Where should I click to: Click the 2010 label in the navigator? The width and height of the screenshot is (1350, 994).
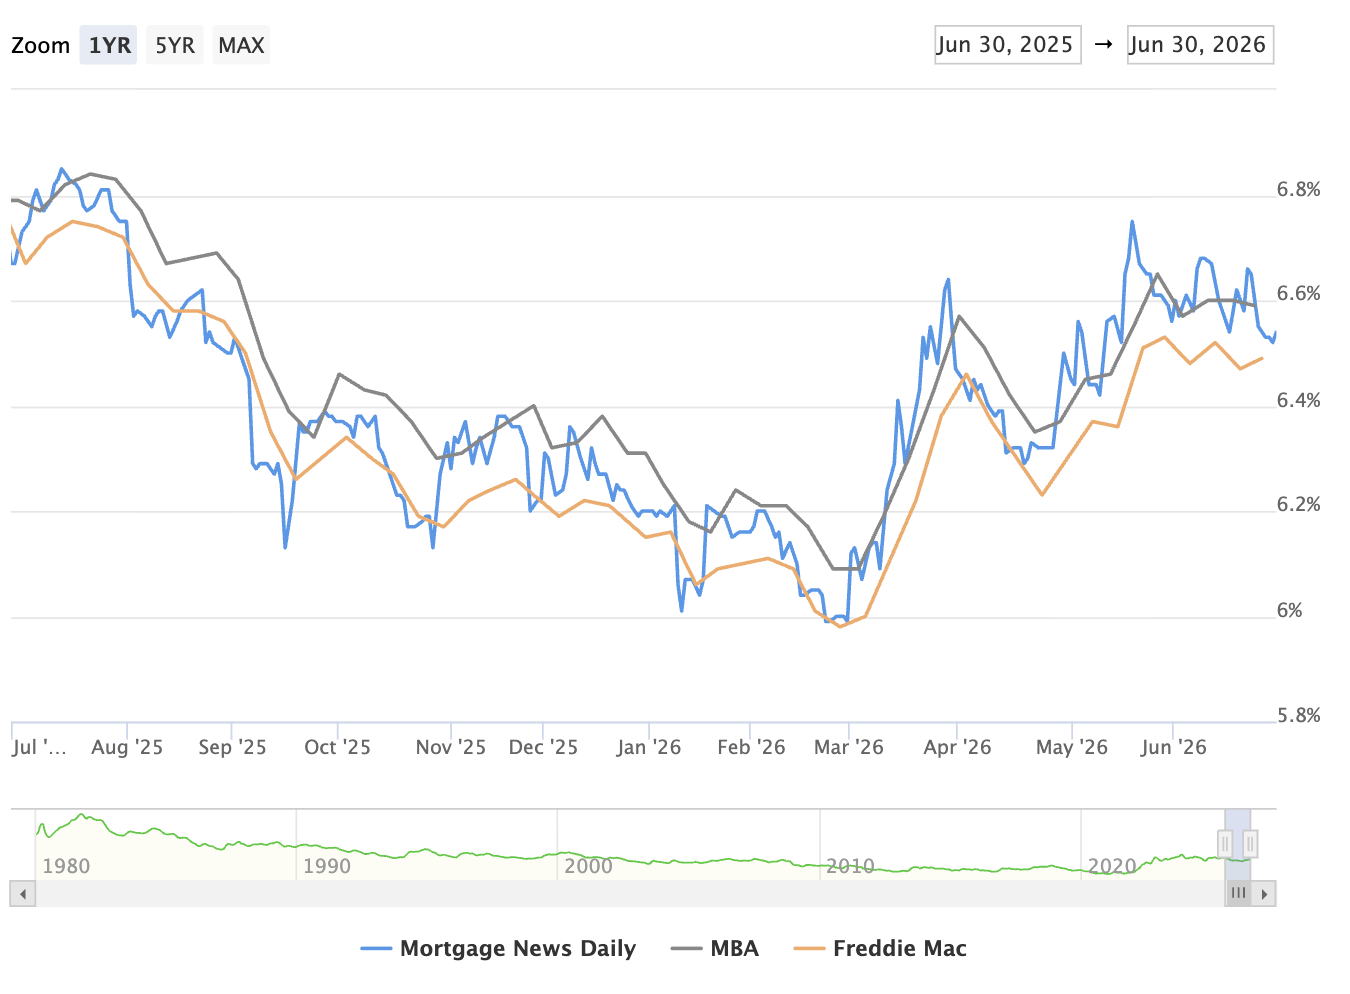(850, 866)
